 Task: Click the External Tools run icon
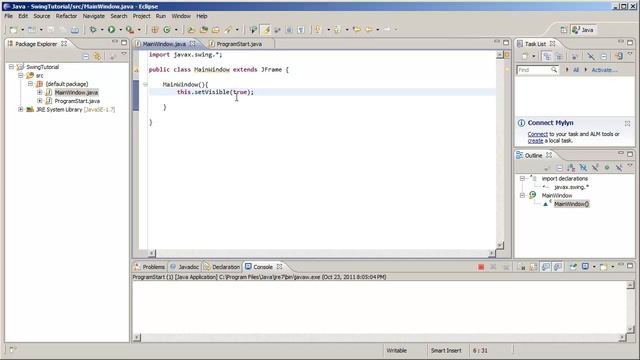tap(129, 29)
